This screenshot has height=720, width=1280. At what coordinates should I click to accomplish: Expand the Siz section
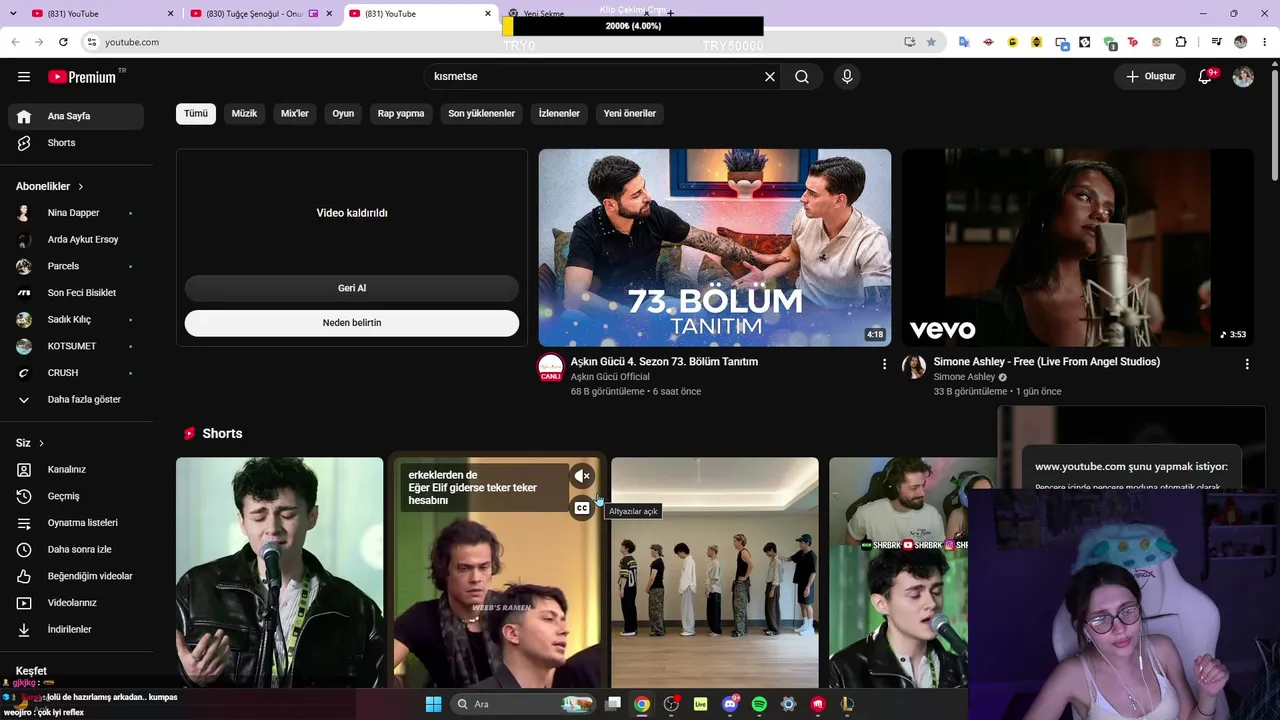click(x=30, y=443)
